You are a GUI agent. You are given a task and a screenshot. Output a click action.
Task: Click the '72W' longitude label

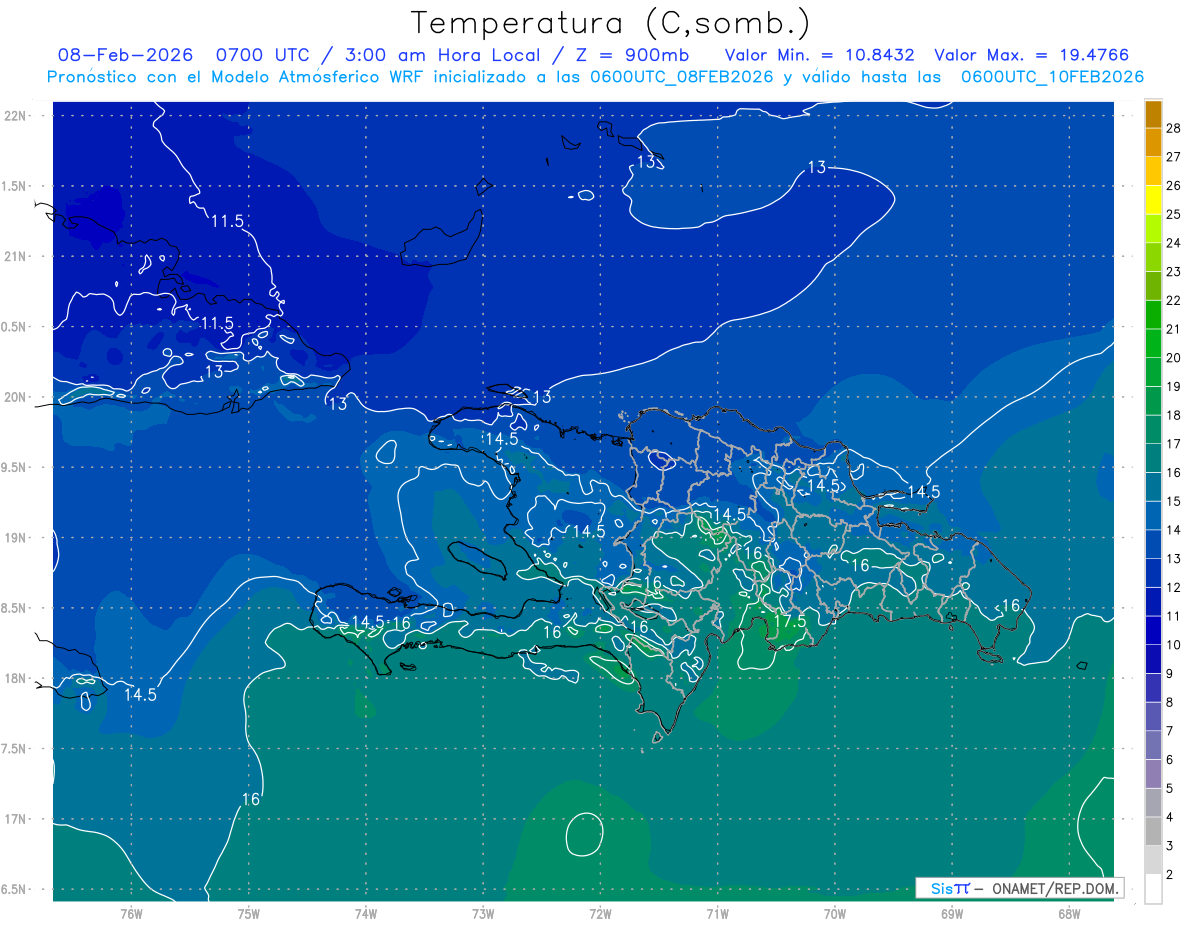tap(600, 914)
